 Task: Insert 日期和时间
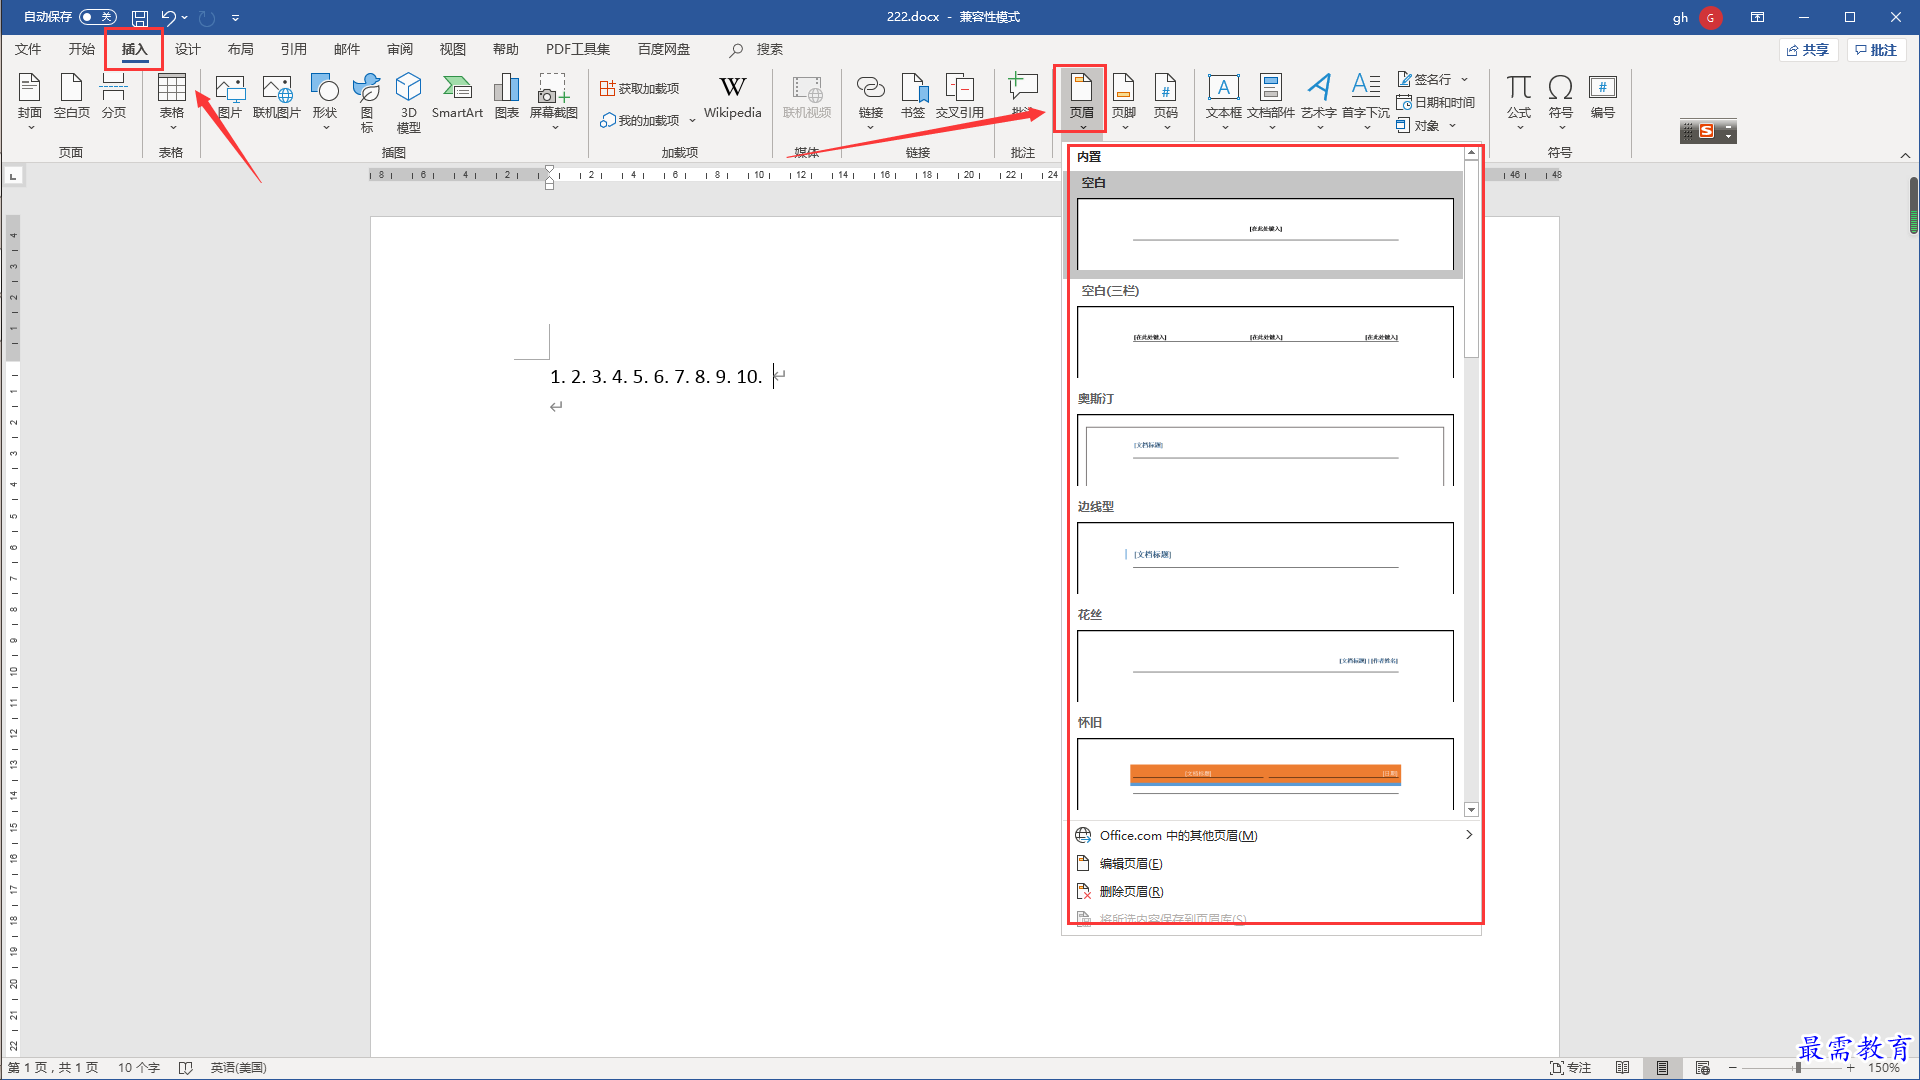[1436, 102]
